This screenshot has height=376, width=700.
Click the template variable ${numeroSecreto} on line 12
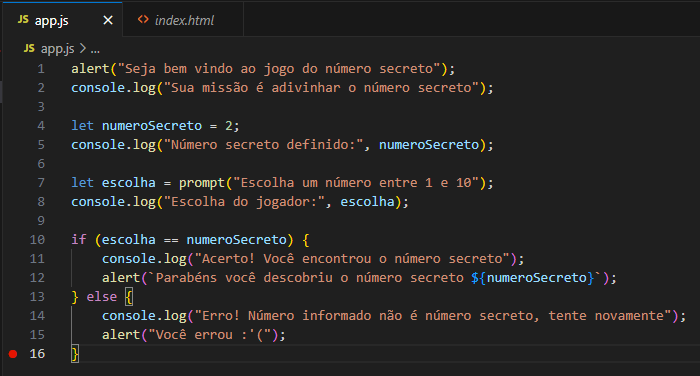click(533, 278)
